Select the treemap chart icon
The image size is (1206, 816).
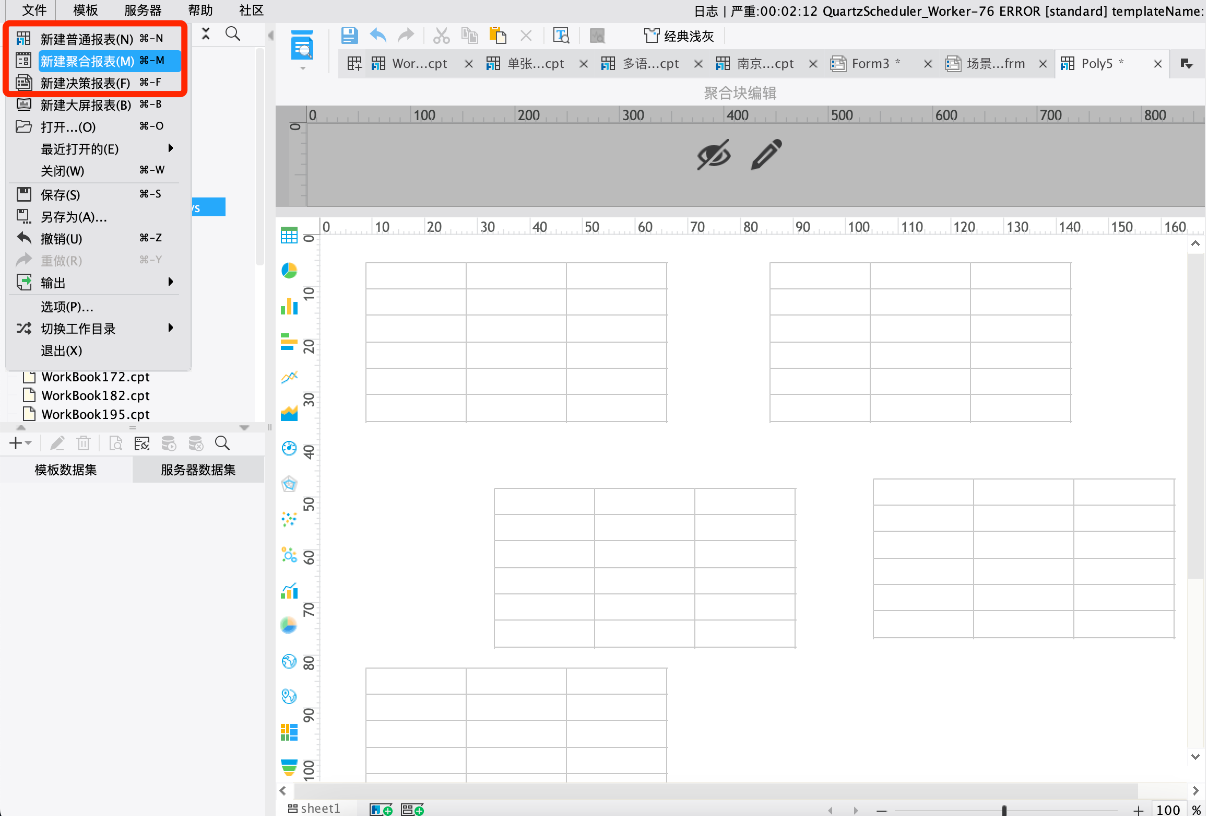click(x=289, y=732)
